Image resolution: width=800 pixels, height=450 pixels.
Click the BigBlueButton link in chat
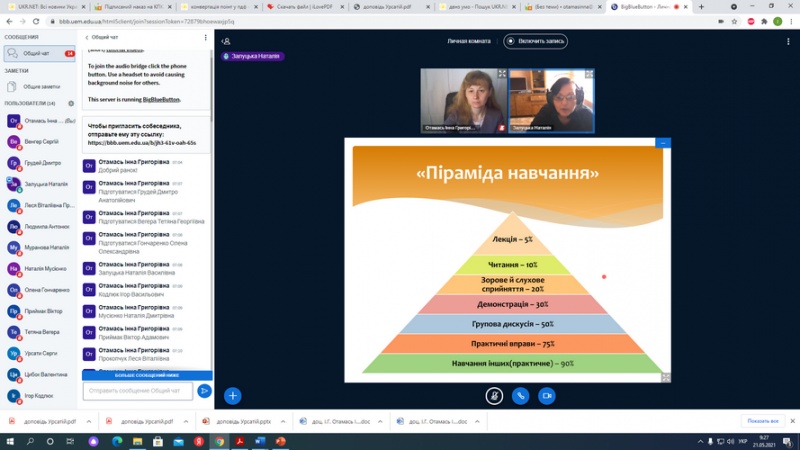(x=161, y=99)
